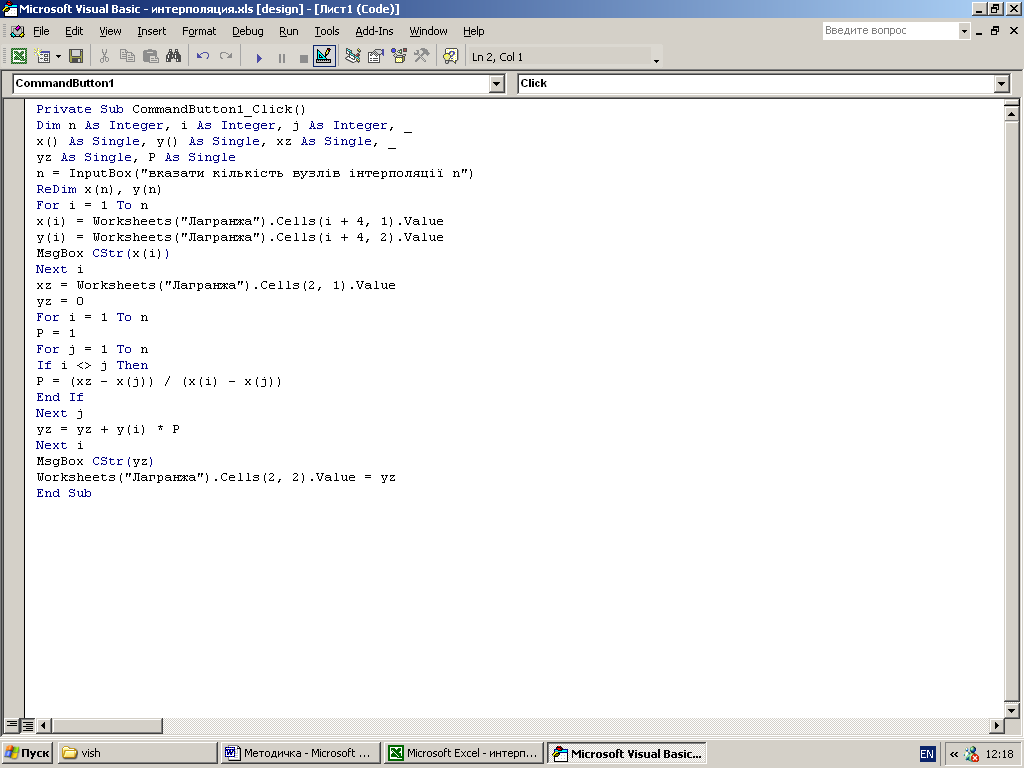
Task: Click the Microsoft Visual Basic taskbar button
Action: 627,753
